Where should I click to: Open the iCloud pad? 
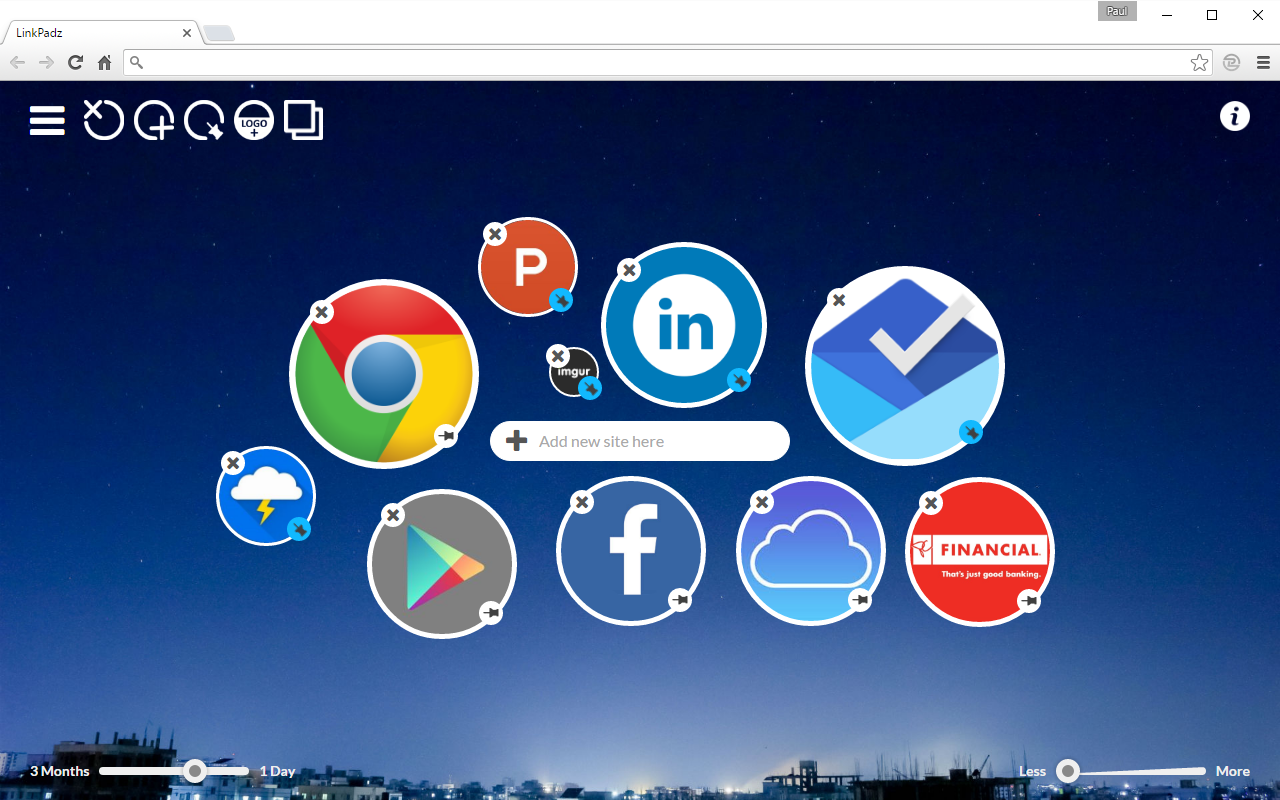[811, 551]
